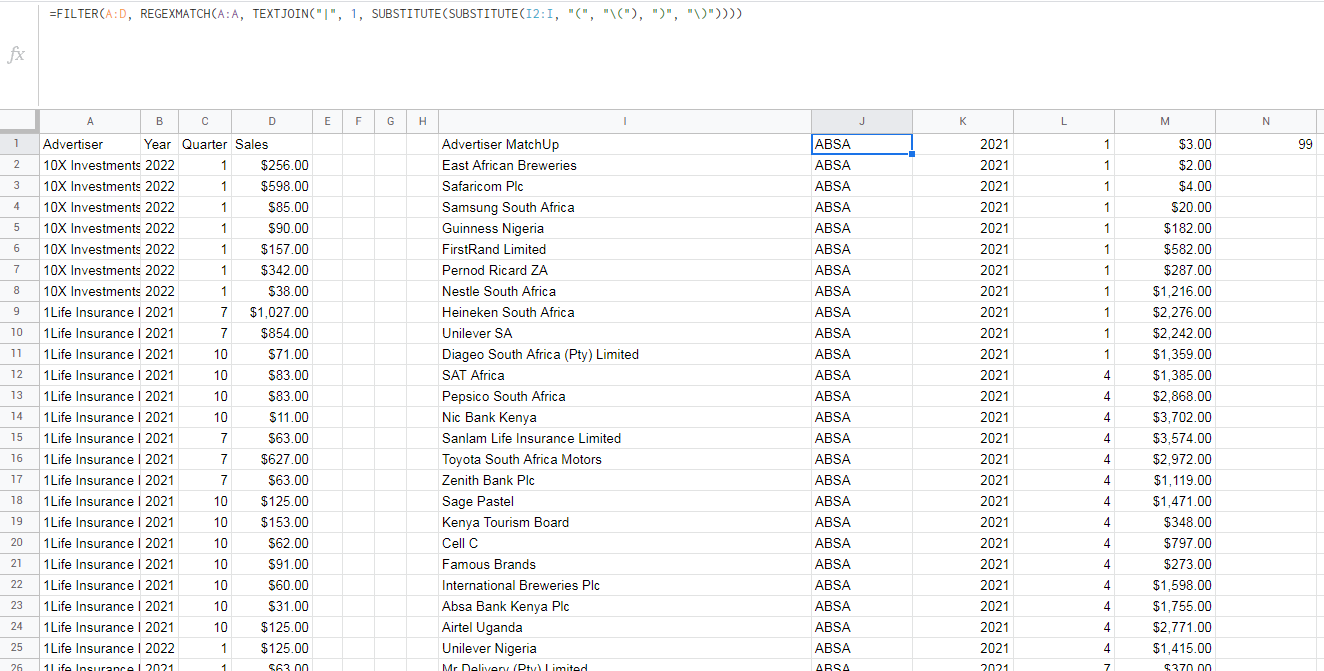Click the cell containing 99
This screenshot has height=671, width=1324.
[x=1266, y=144]
